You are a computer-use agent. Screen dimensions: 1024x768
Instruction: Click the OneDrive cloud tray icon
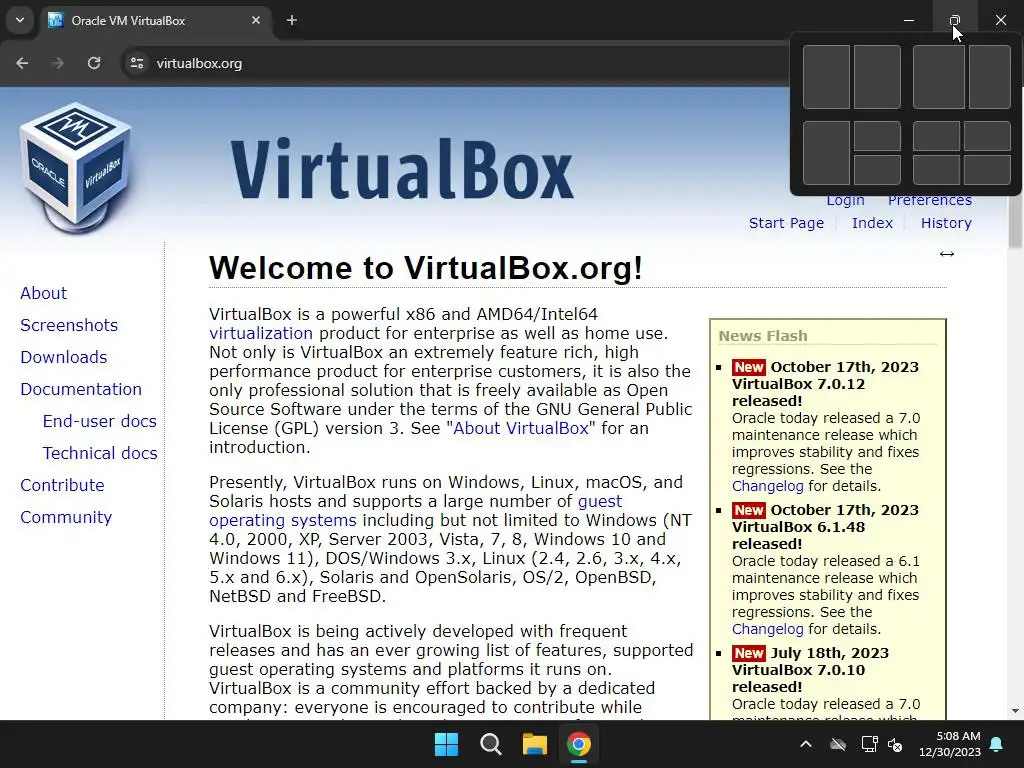click(838, 744)
